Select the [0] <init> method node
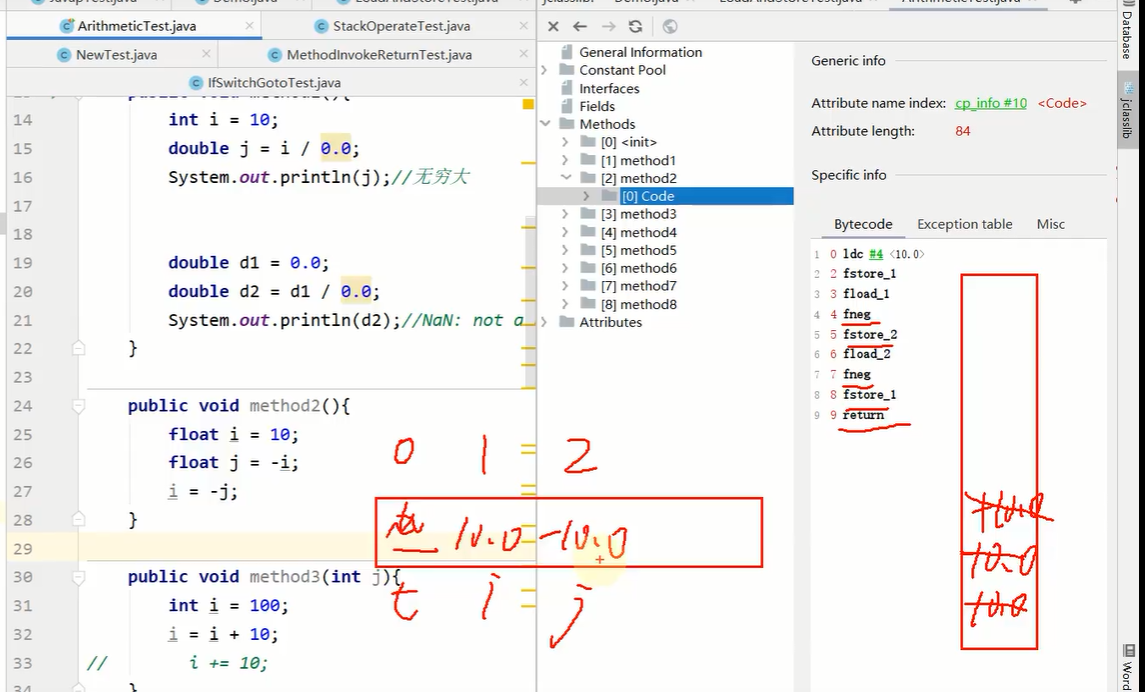The height and width of the screenshot is (692, 1145). (628, 142)
